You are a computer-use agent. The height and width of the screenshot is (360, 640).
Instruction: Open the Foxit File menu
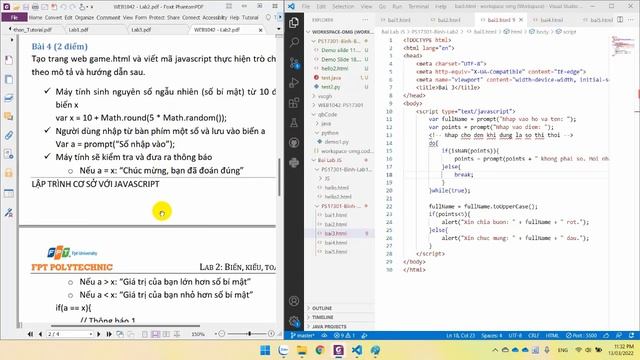(14, 18)
